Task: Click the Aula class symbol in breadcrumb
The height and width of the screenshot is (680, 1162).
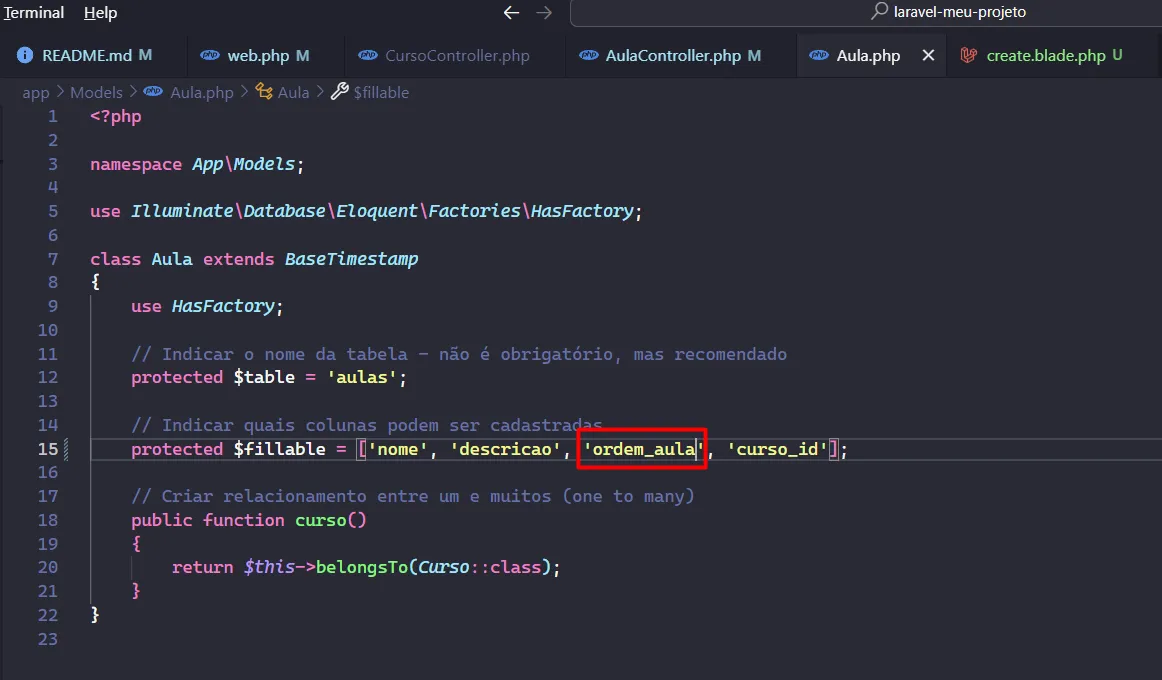Action: click(294, 92)
